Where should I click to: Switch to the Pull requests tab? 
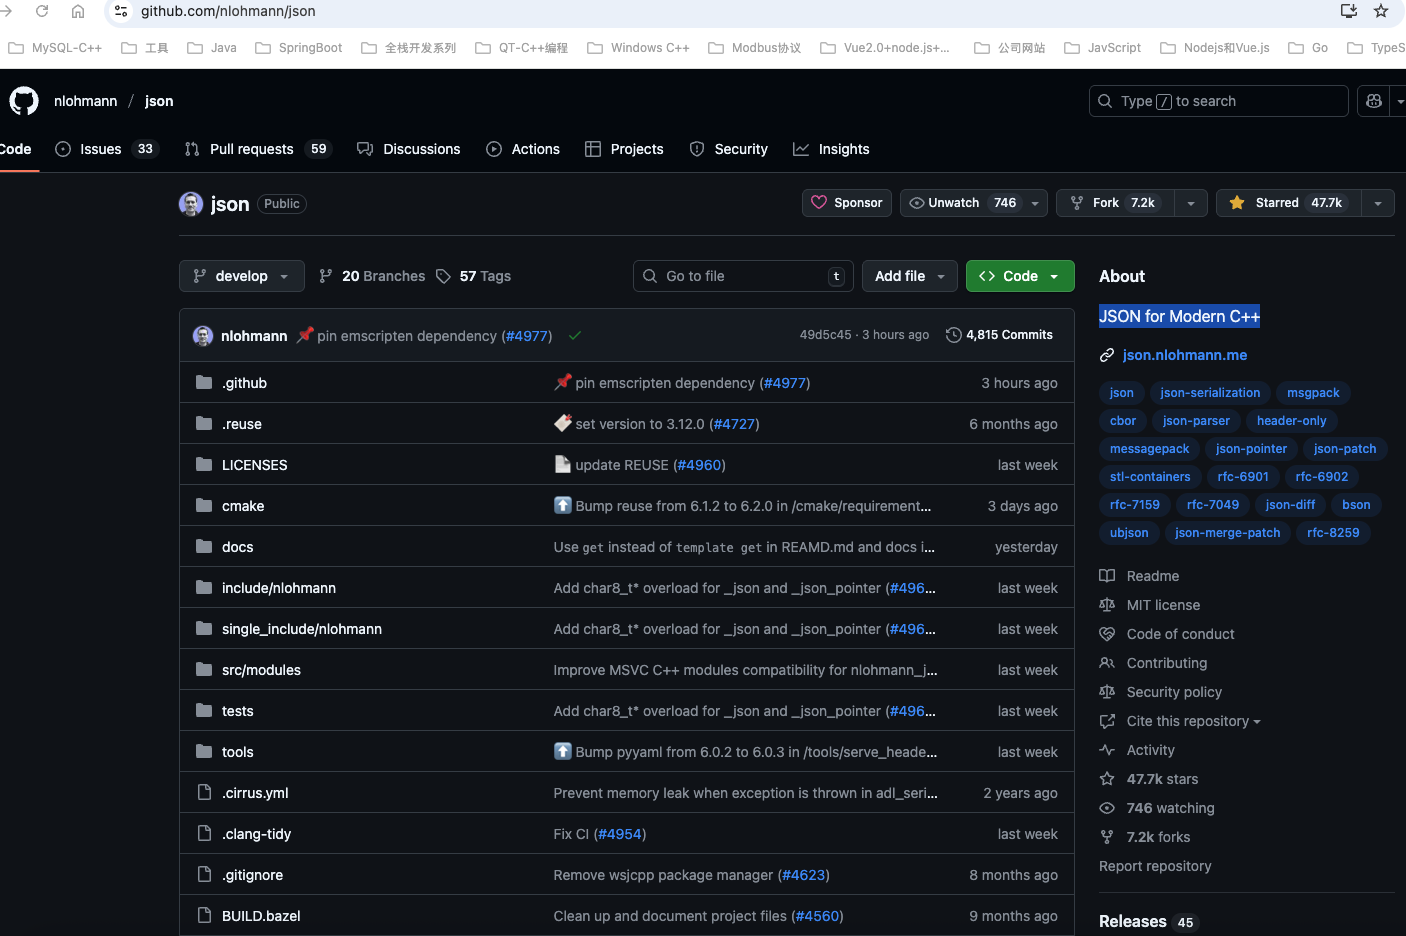pyautogui.click(x=259, y=149)
